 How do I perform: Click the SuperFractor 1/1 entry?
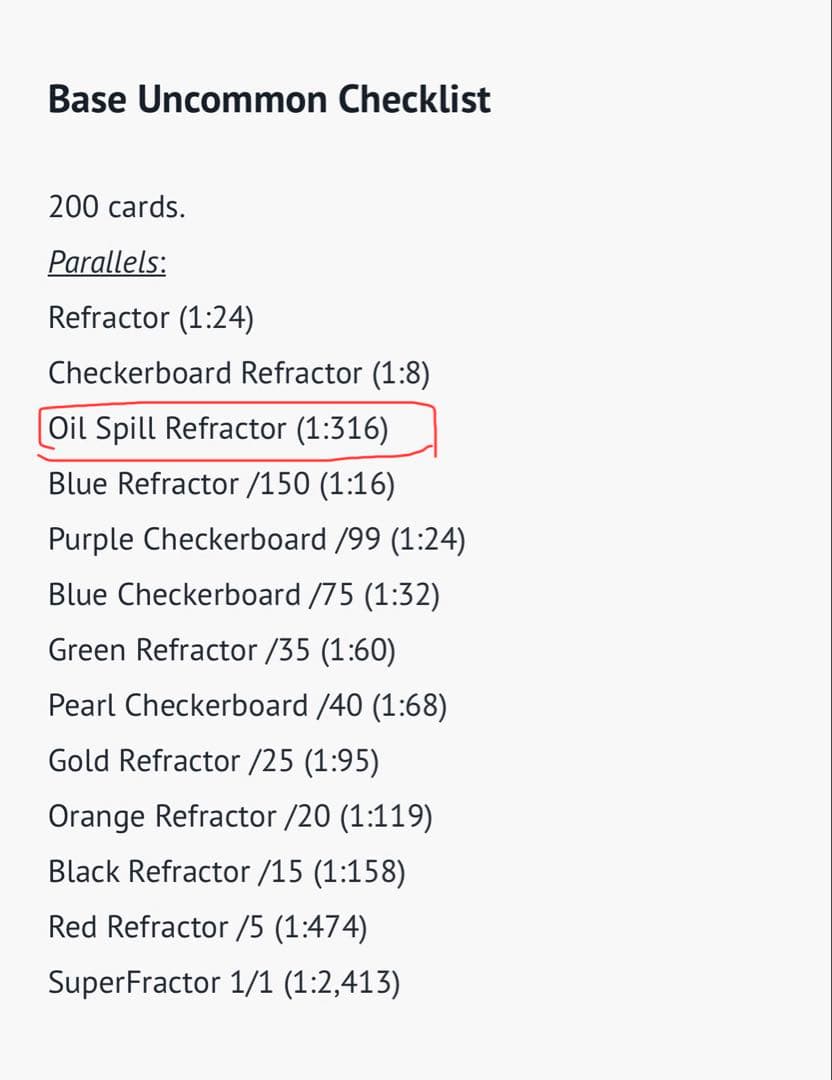click(x=225, y=983)
